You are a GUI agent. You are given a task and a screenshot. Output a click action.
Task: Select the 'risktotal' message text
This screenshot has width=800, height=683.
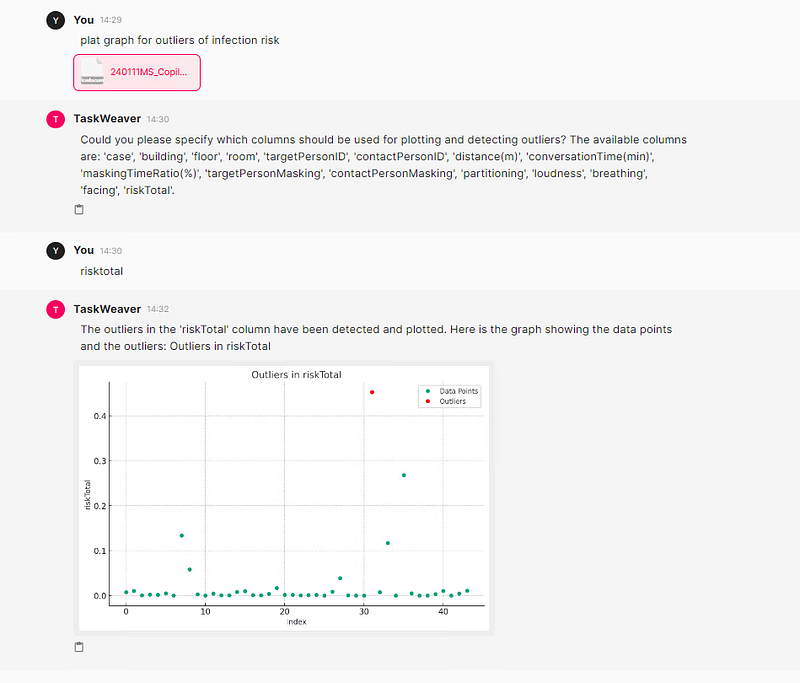pos(102,271)
